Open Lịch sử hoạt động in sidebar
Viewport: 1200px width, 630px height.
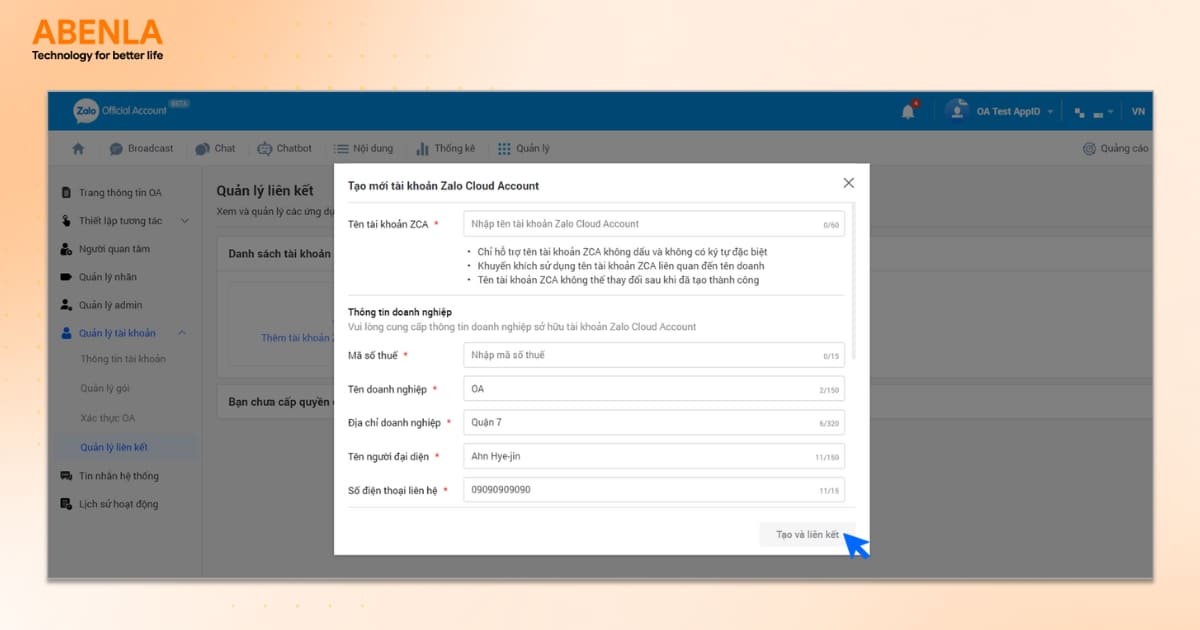[x=118, y=504]
